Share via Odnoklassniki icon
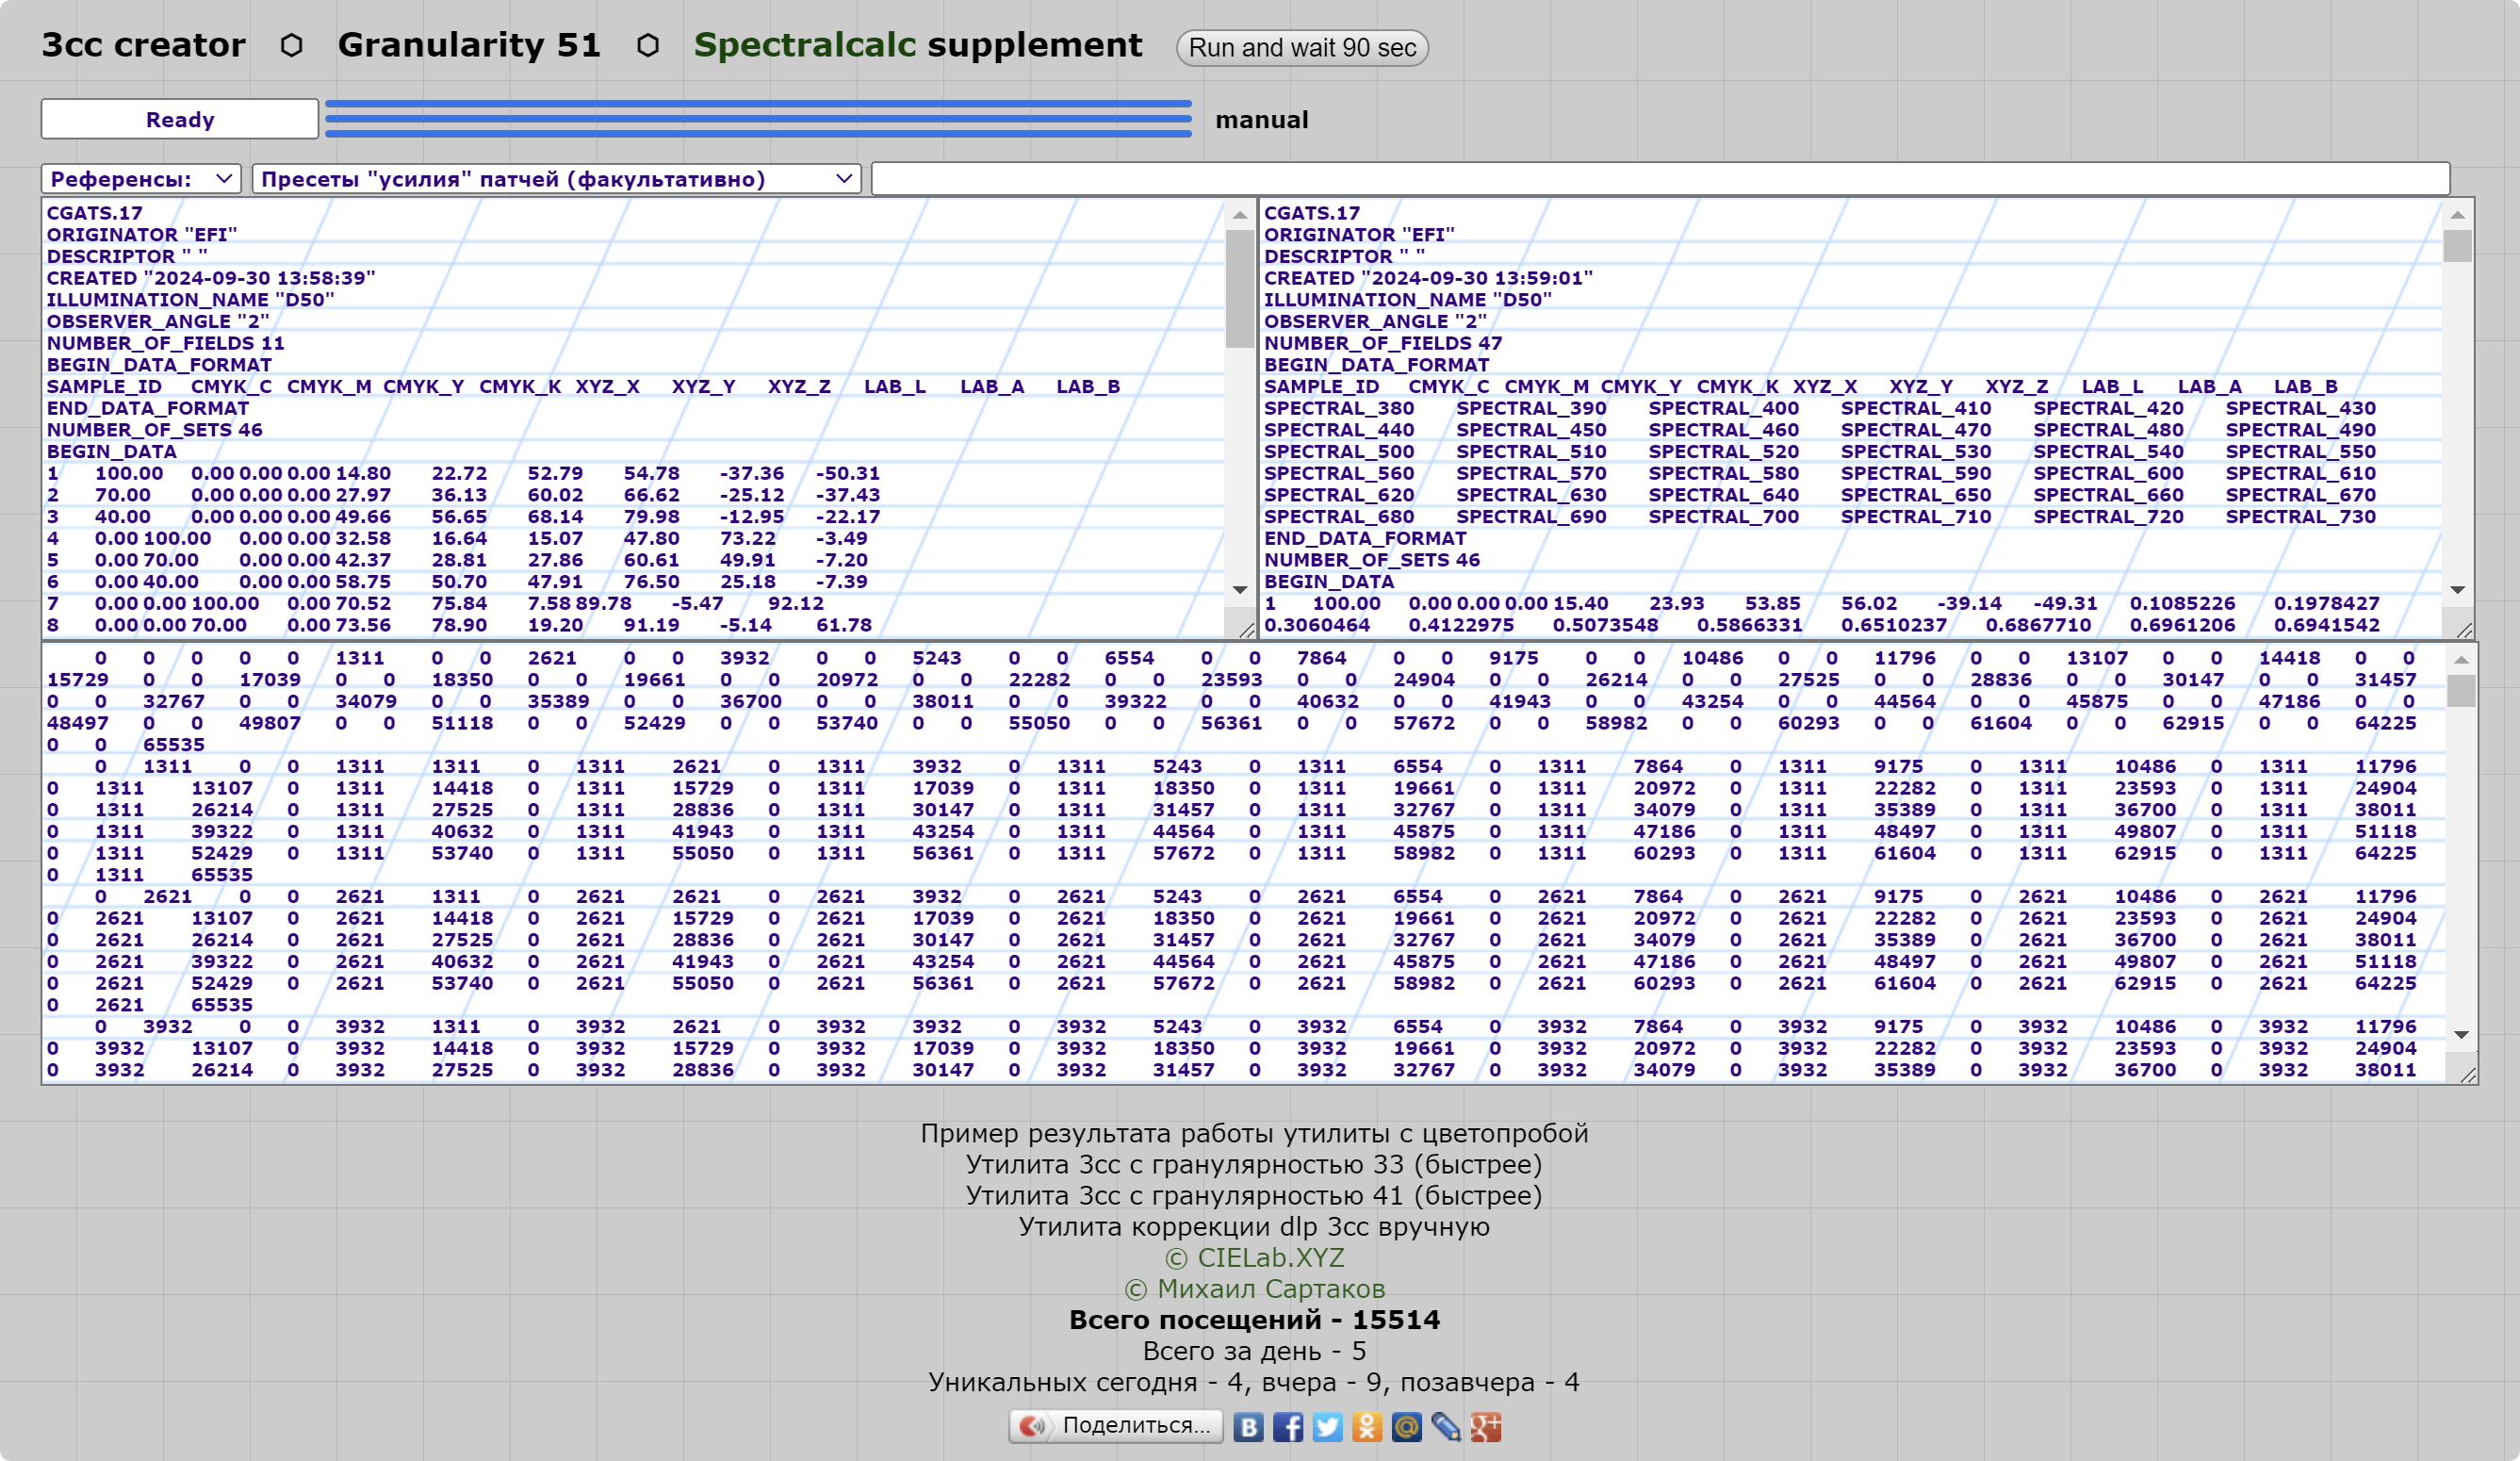Image resolution: width=2520 pixels, height=1461 pixels. point(1367,1427)
